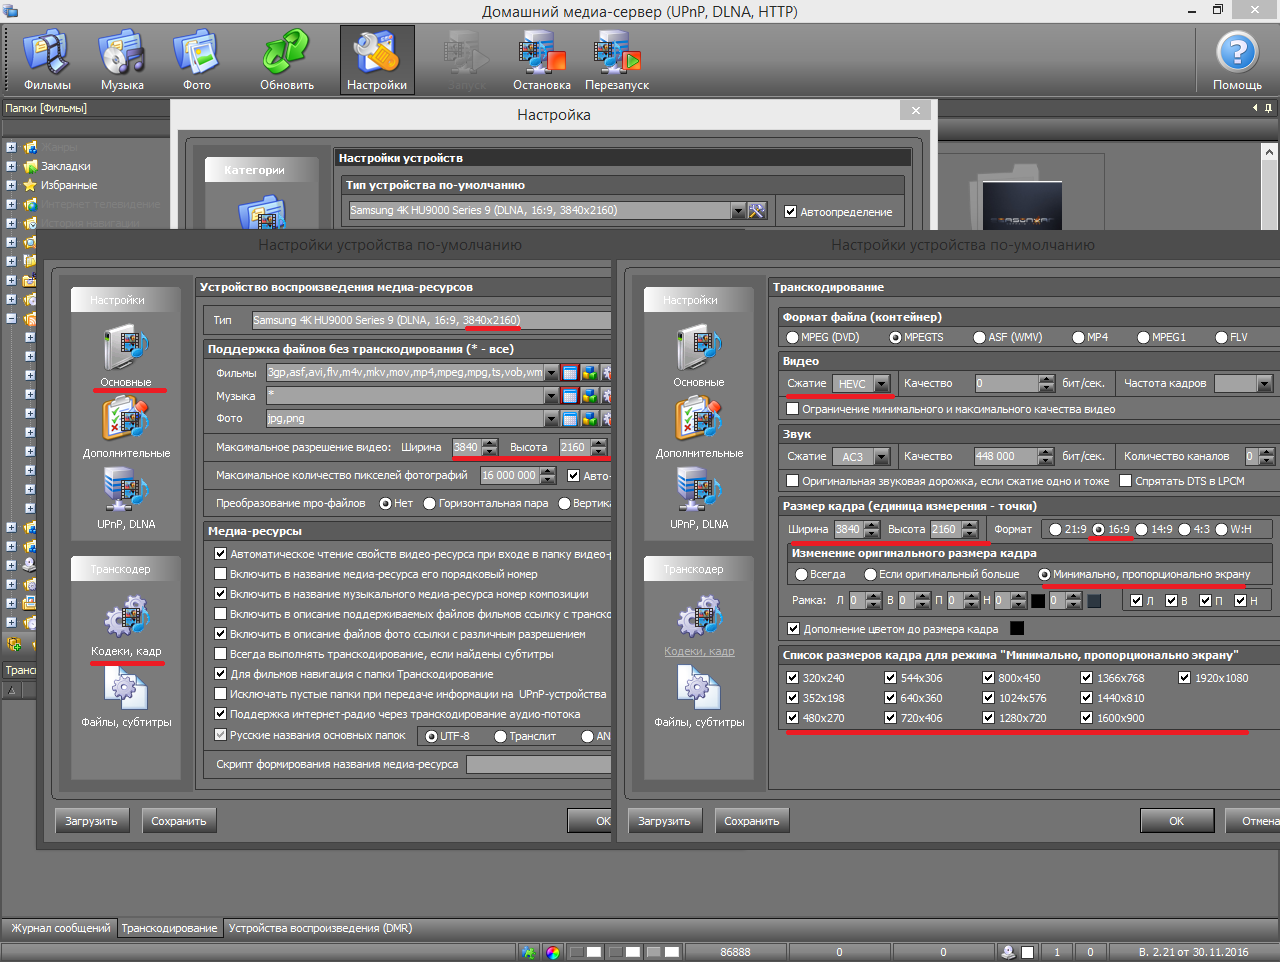Click the Музыка toolbar icon

(x=122, y=60)
